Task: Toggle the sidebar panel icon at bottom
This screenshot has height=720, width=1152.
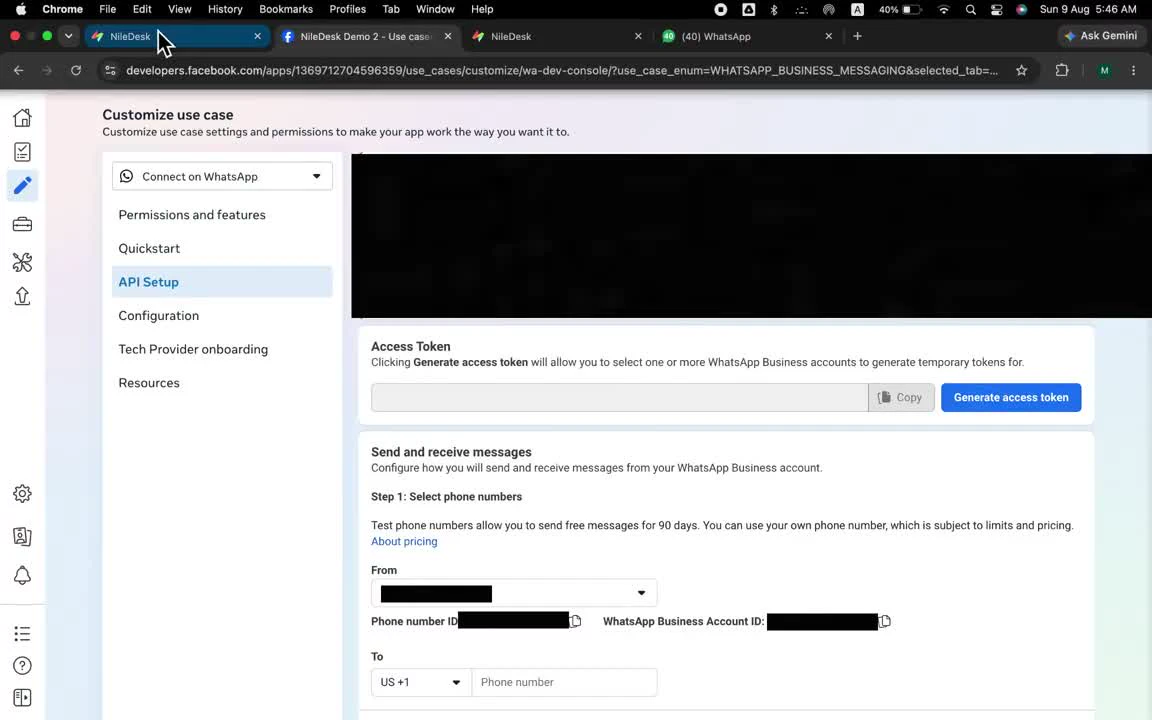Action: (22, 697)
